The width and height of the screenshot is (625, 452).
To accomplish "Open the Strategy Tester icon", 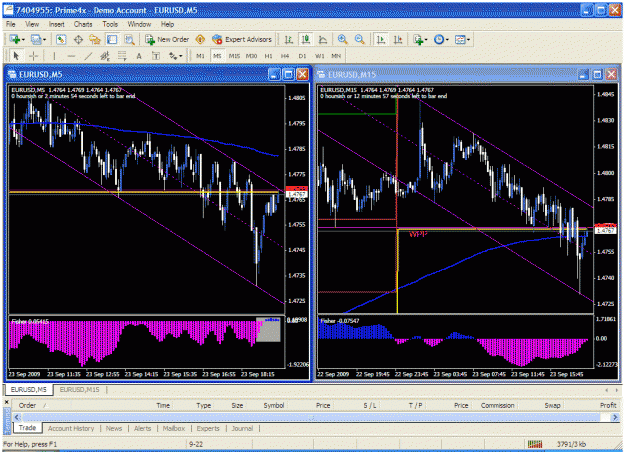I will point(129,39).
